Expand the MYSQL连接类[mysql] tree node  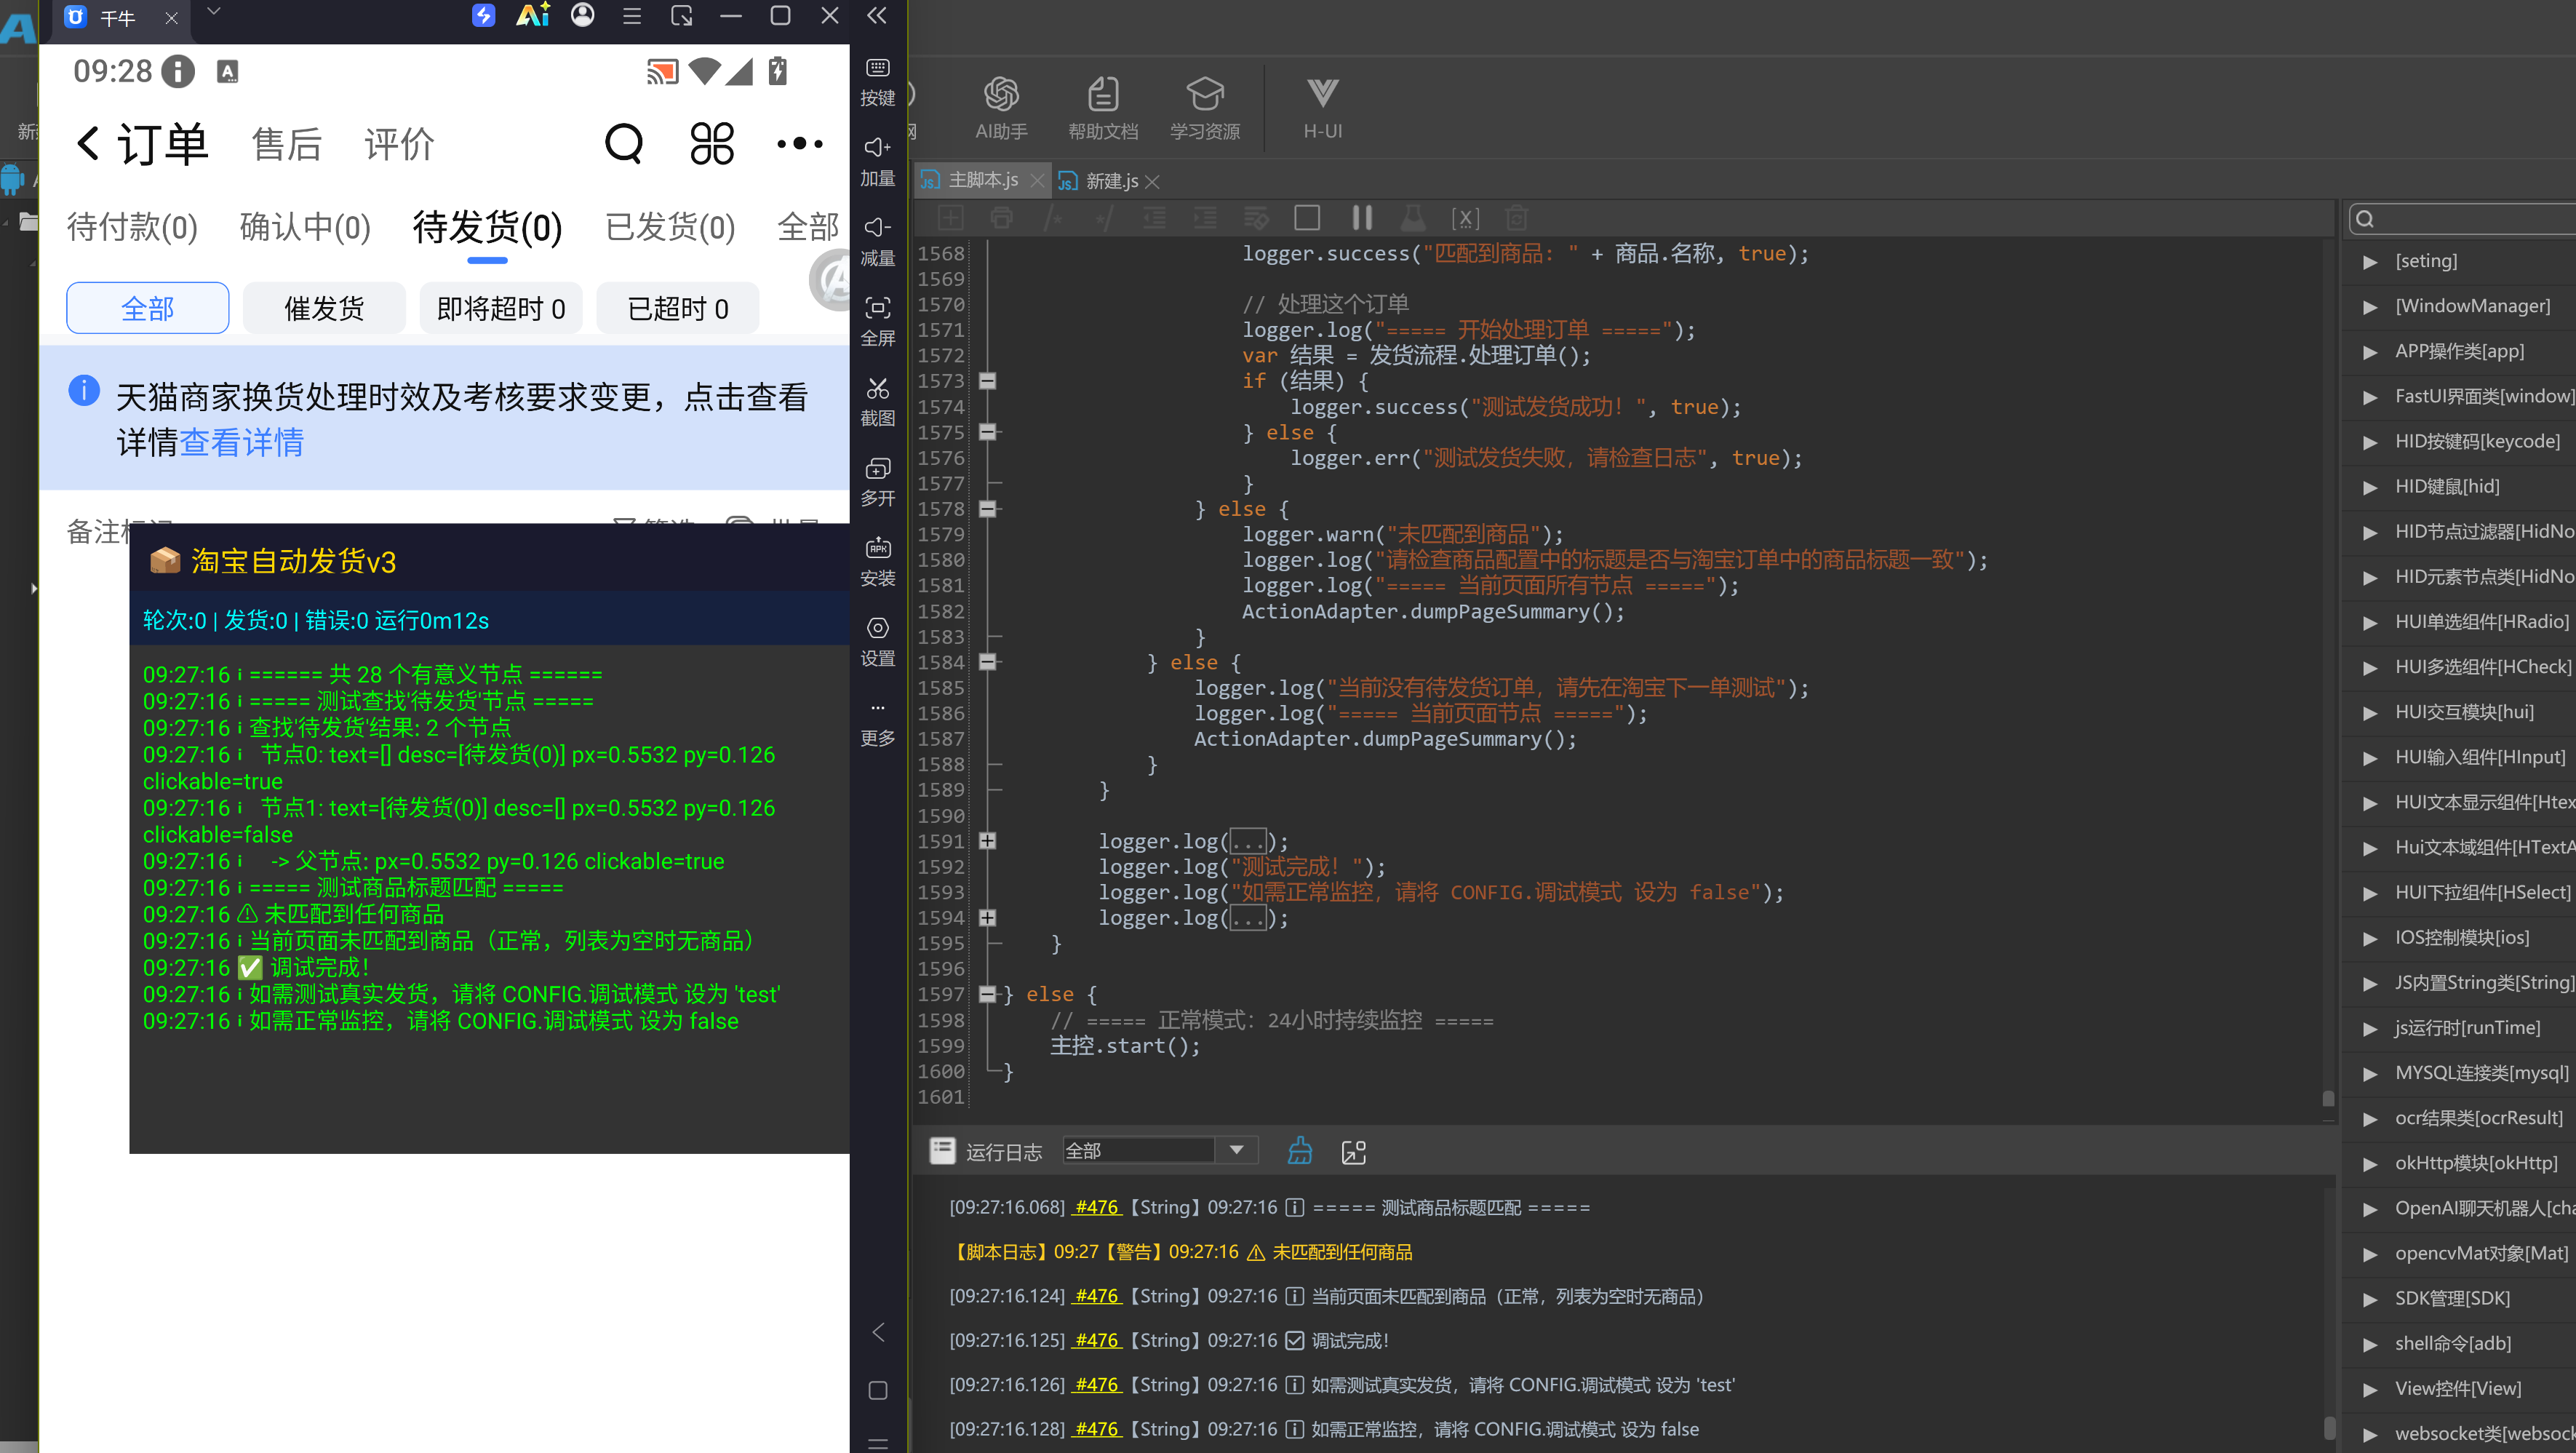[x=2369, y=1074]
